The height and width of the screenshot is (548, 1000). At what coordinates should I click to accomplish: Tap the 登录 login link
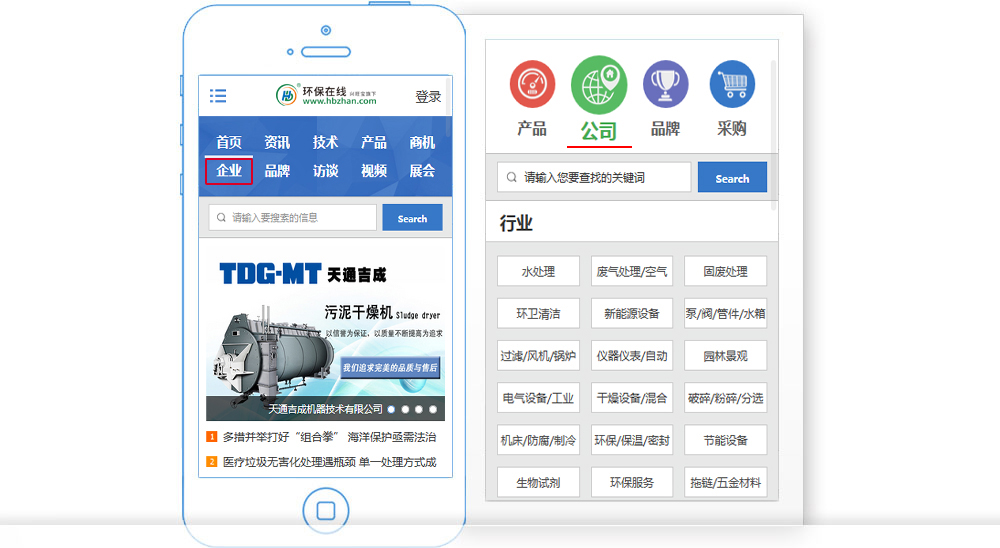coord(428,97)
